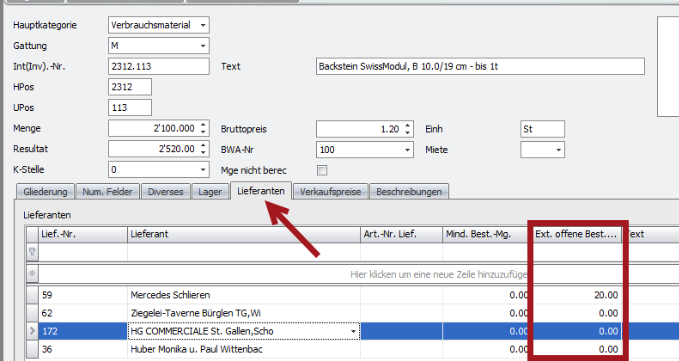Click the Lieferant filter cell
The height and width of the screenshot is (361, 679).
[244, 252]
